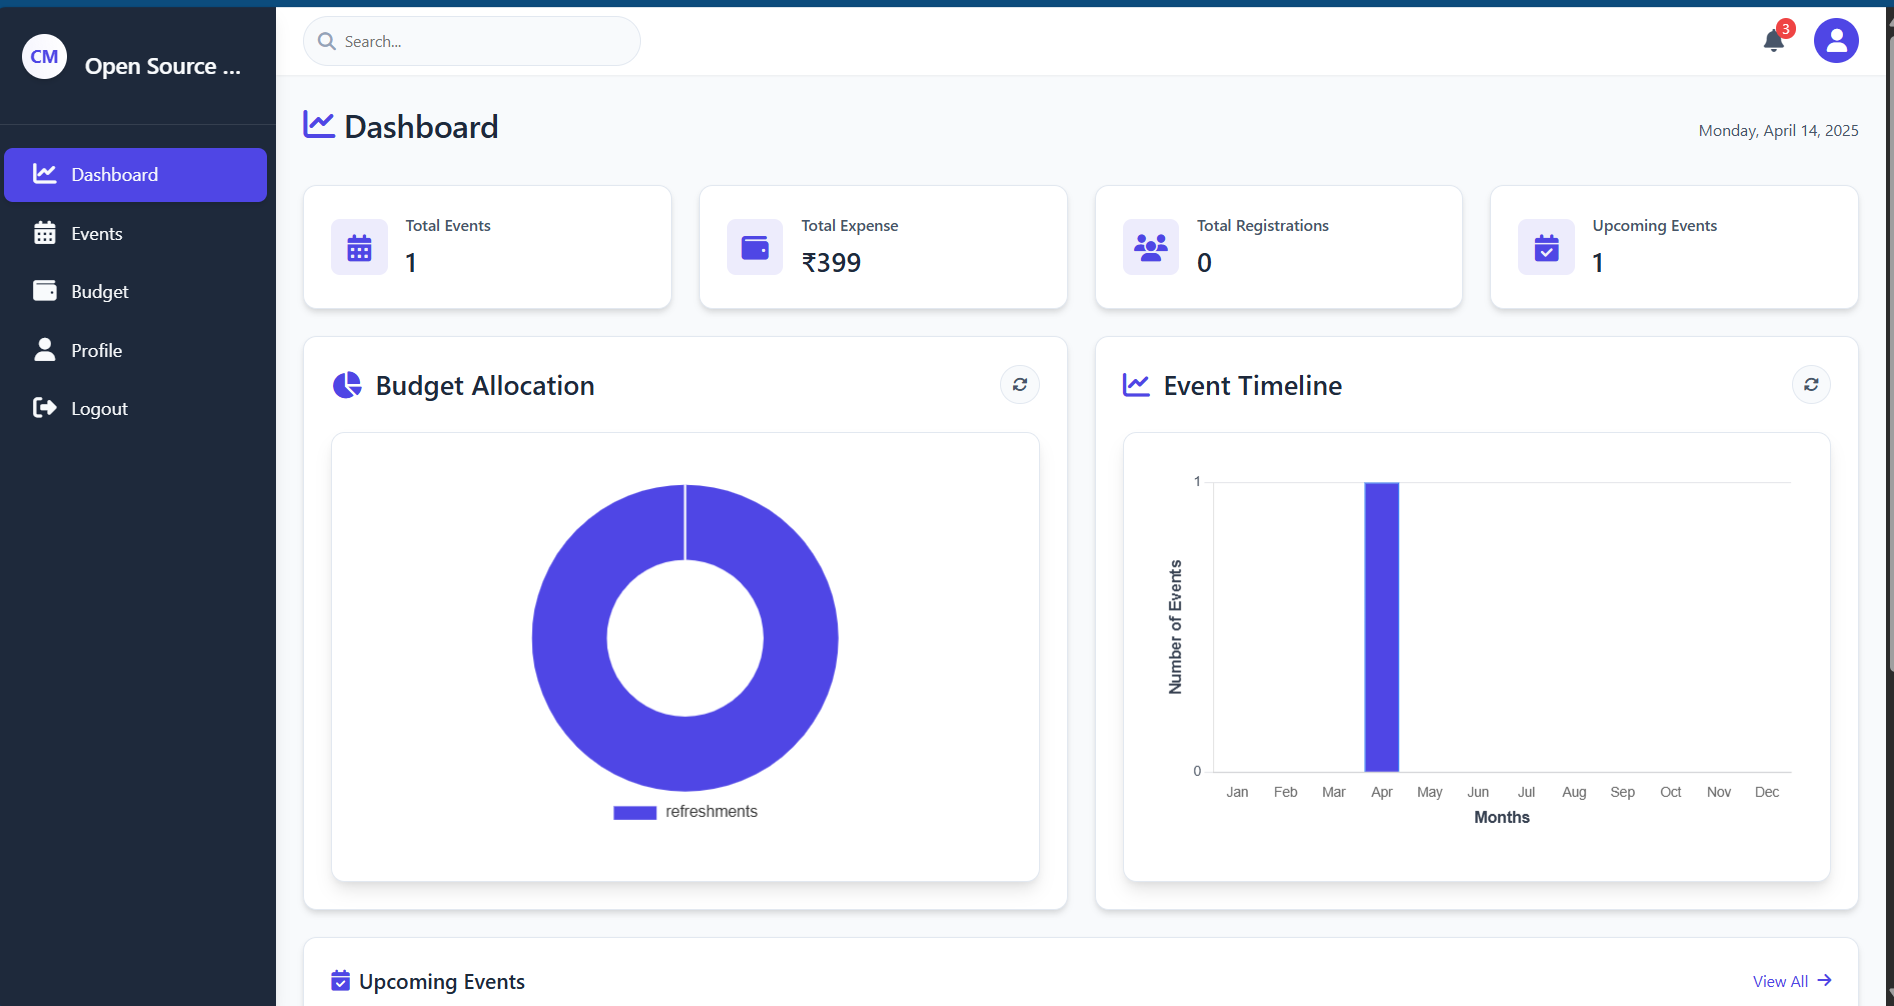Click the Total Events calendar icon
1894x1006 pixels.
358,247
